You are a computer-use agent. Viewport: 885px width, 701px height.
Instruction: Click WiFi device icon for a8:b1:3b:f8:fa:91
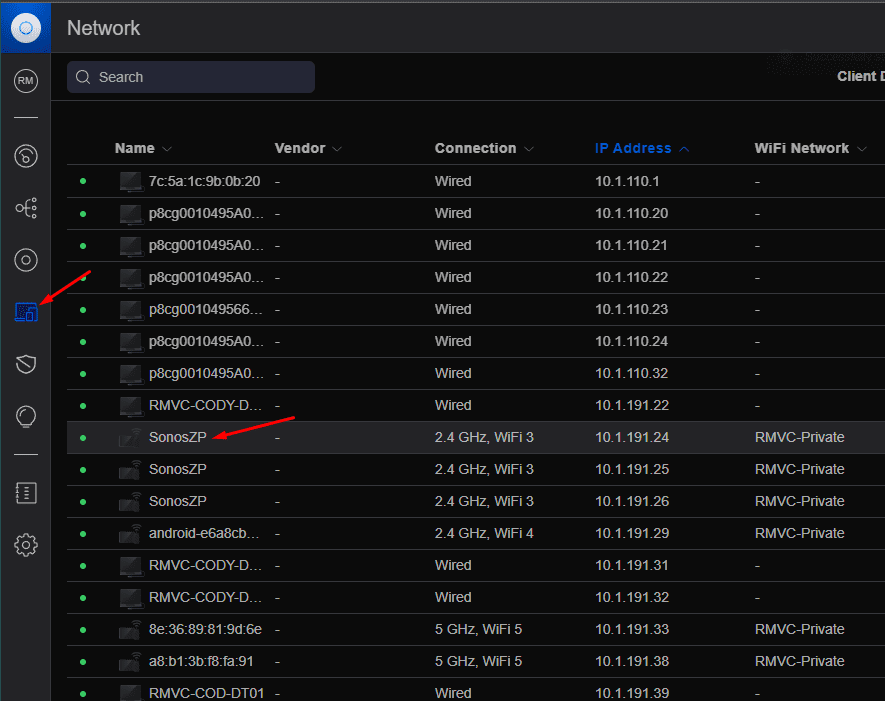tap(130, 662)
